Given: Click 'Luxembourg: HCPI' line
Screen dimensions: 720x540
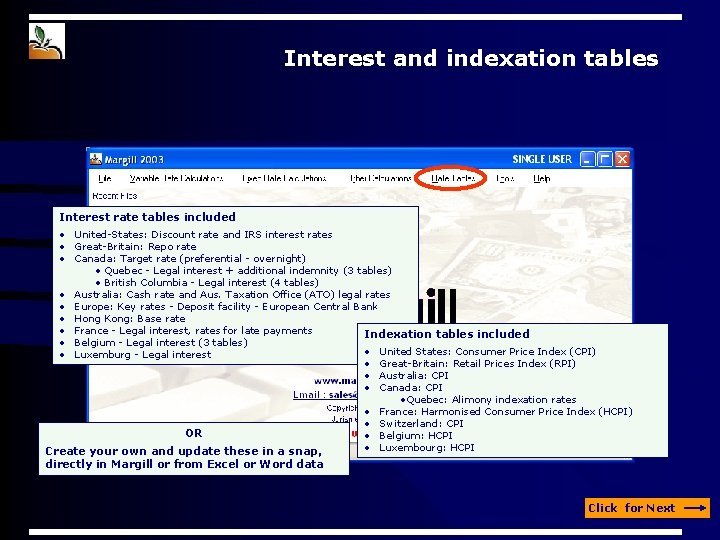Looking at the screenshot, I should click(427, 447).
